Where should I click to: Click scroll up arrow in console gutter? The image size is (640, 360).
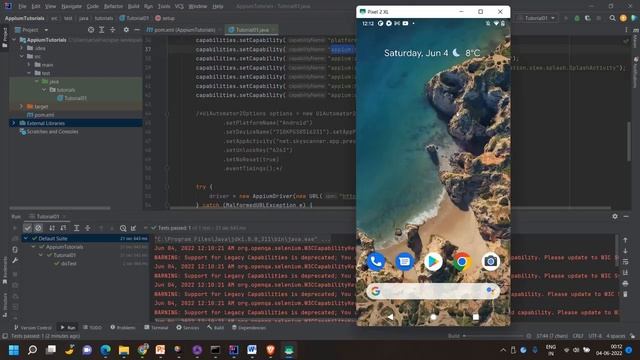tap(625, 240)
